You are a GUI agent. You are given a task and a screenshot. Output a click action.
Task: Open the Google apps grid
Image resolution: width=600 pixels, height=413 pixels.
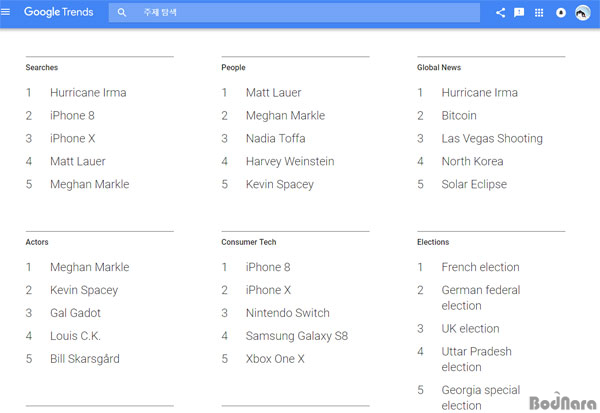(x=539, y=13)
